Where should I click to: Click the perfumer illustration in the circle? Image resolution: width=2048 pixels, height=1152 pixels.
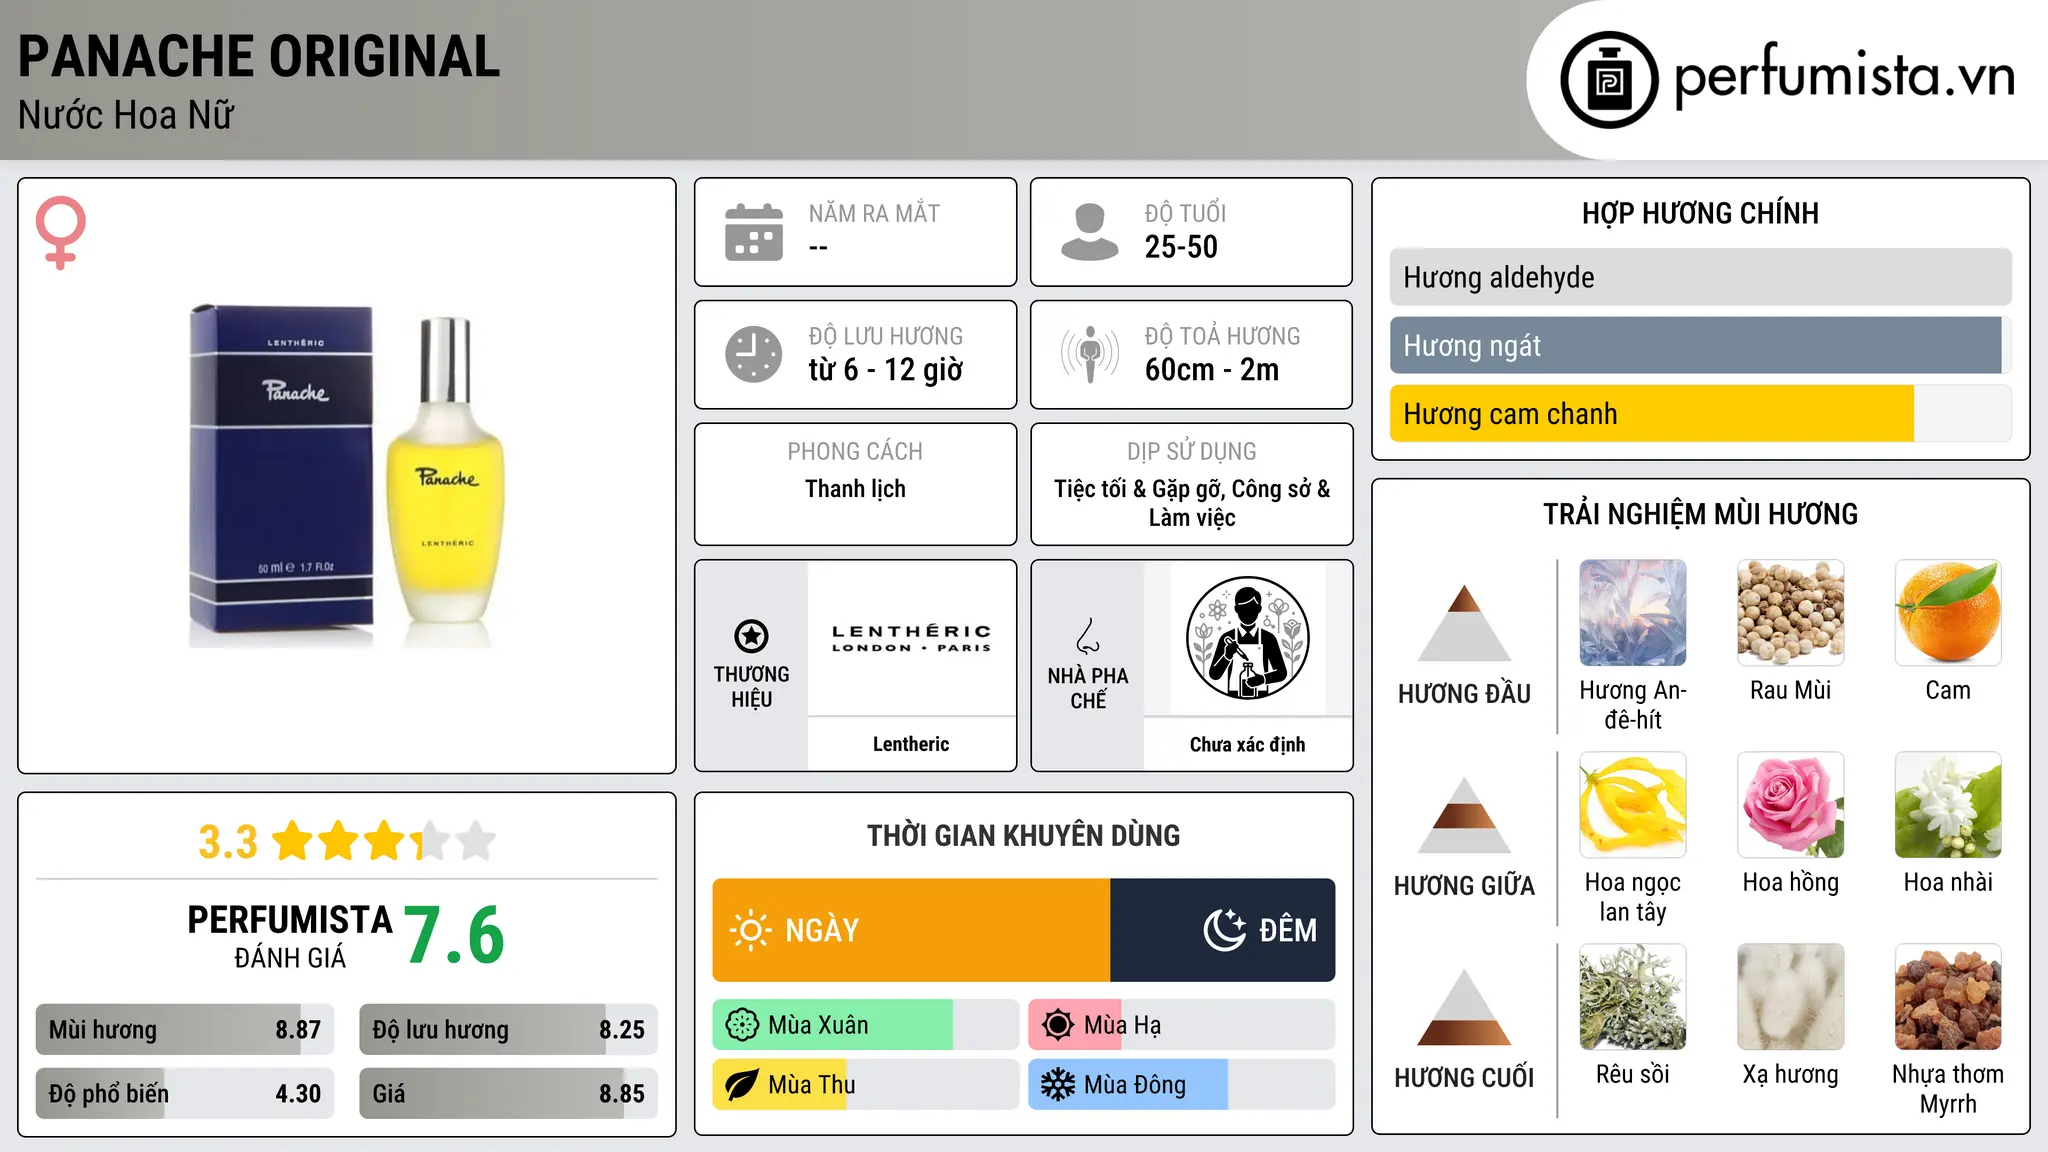point(1247,638)
